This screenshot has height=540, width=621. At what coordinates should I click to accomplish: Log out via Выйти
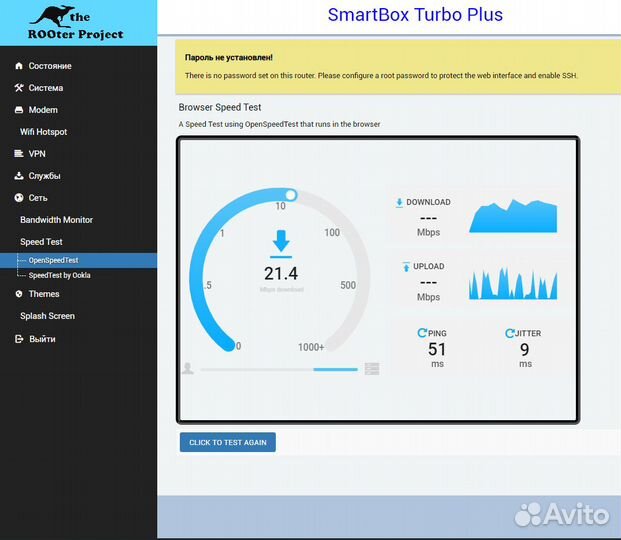coord(42,339)
